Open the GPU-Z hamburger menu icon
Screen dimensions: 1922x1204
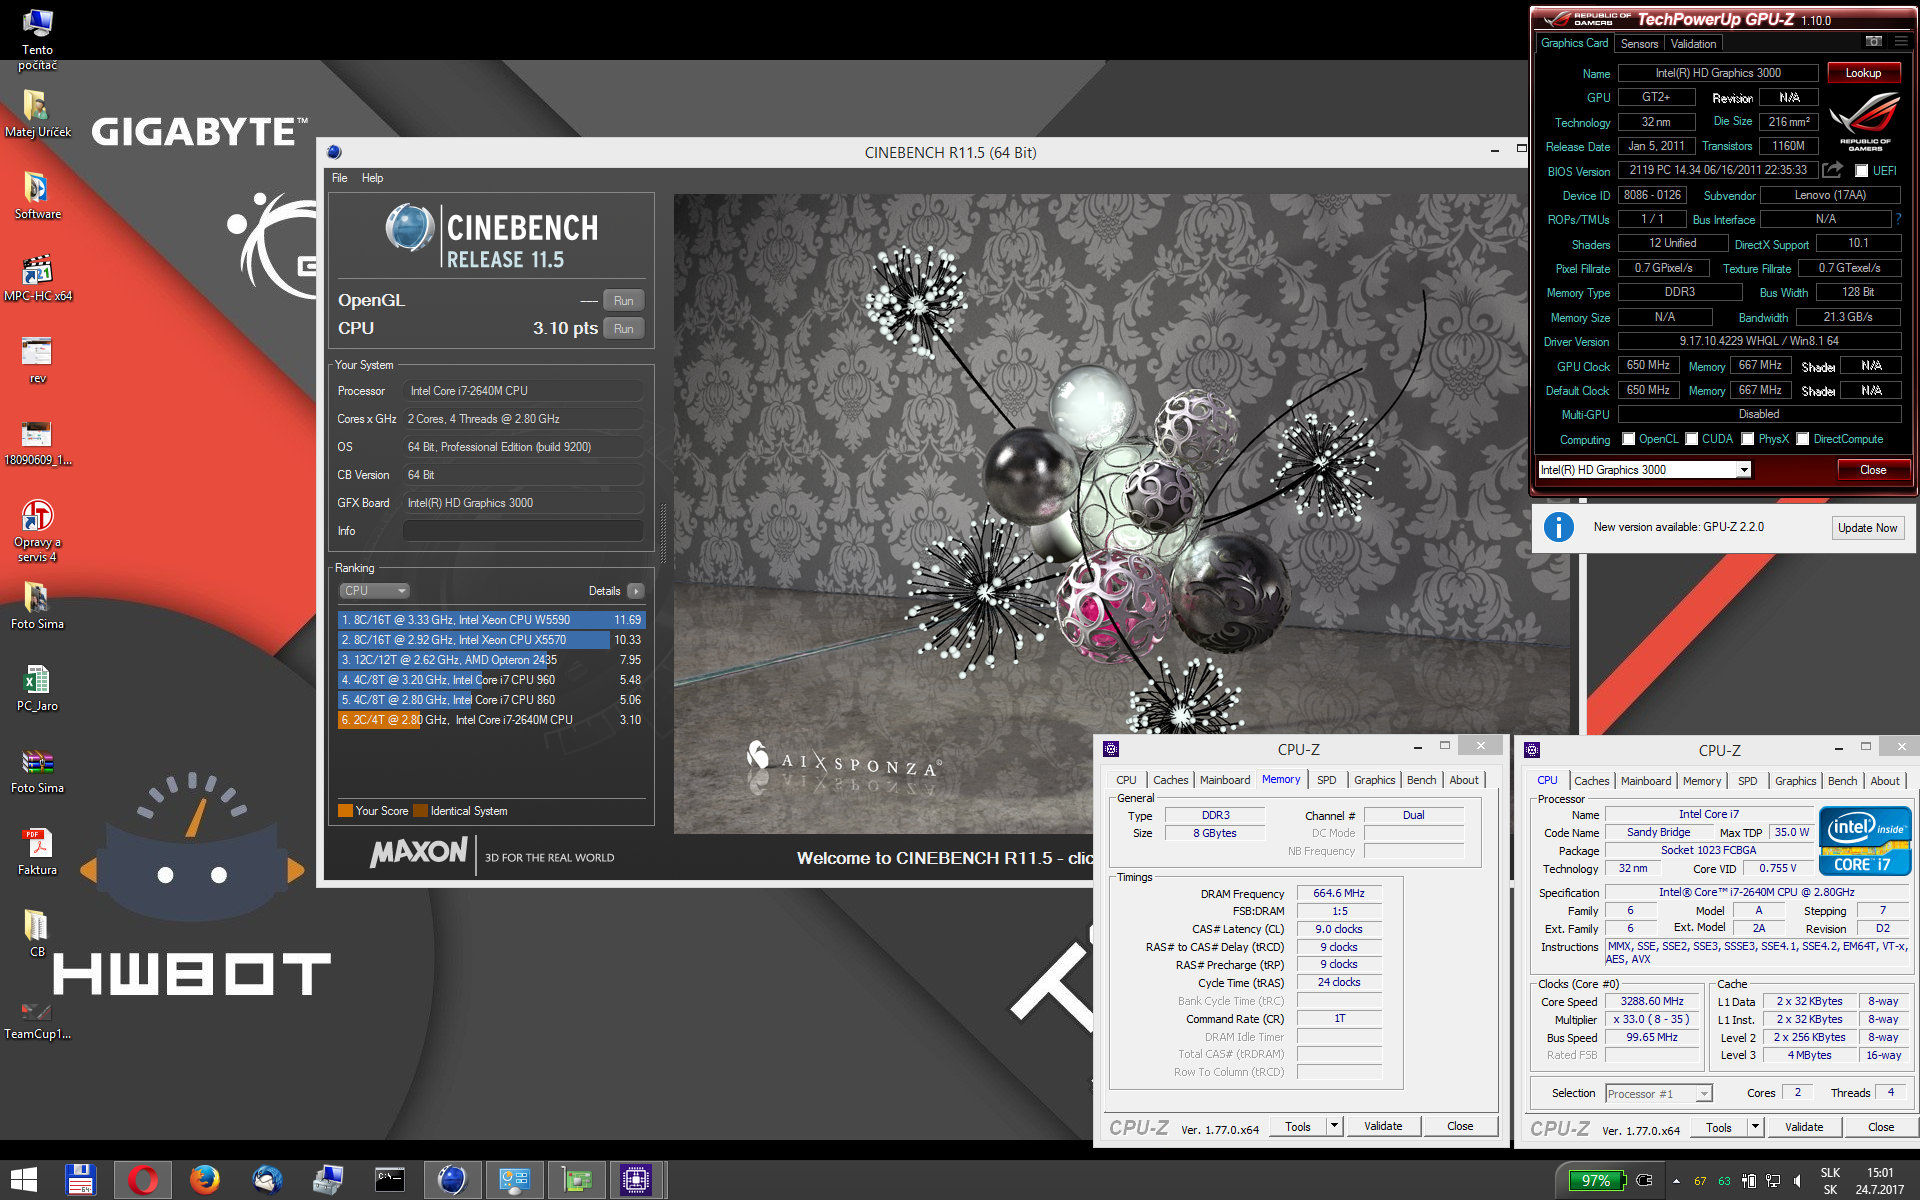pyautogui.click(x=1901, y=42)
